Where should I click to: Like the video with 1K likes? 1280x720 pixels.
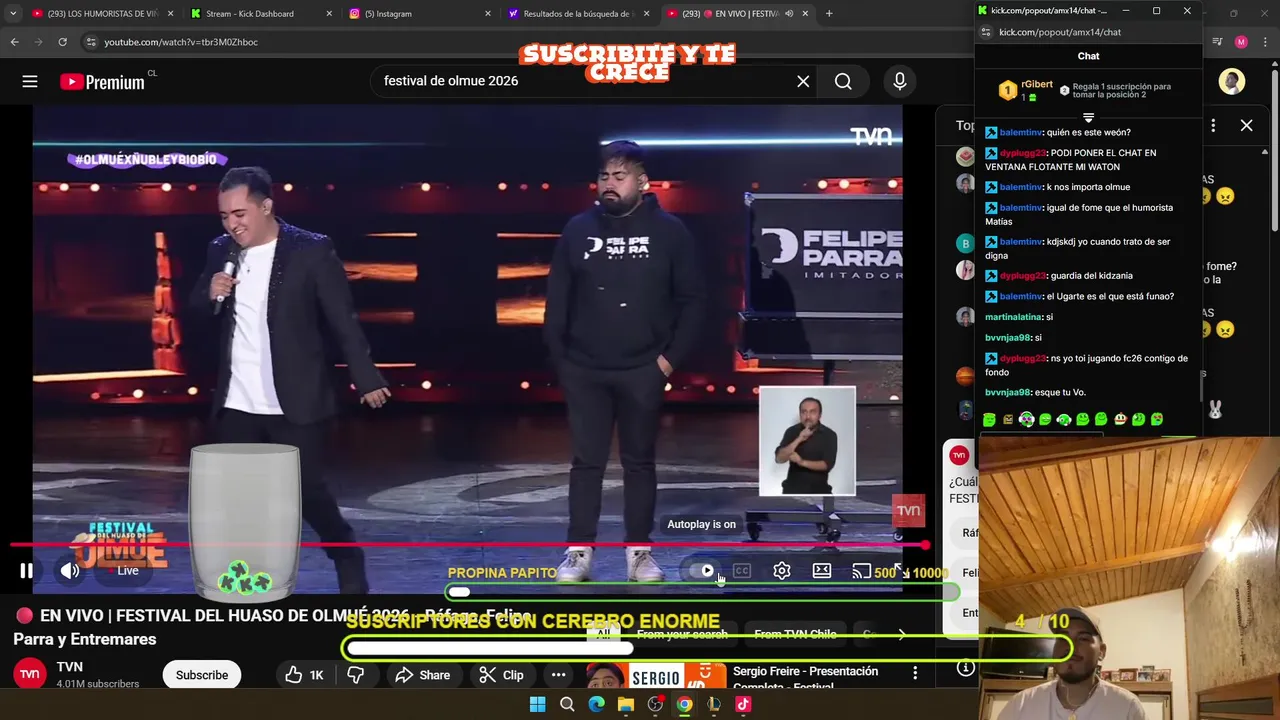coord(305,675)
